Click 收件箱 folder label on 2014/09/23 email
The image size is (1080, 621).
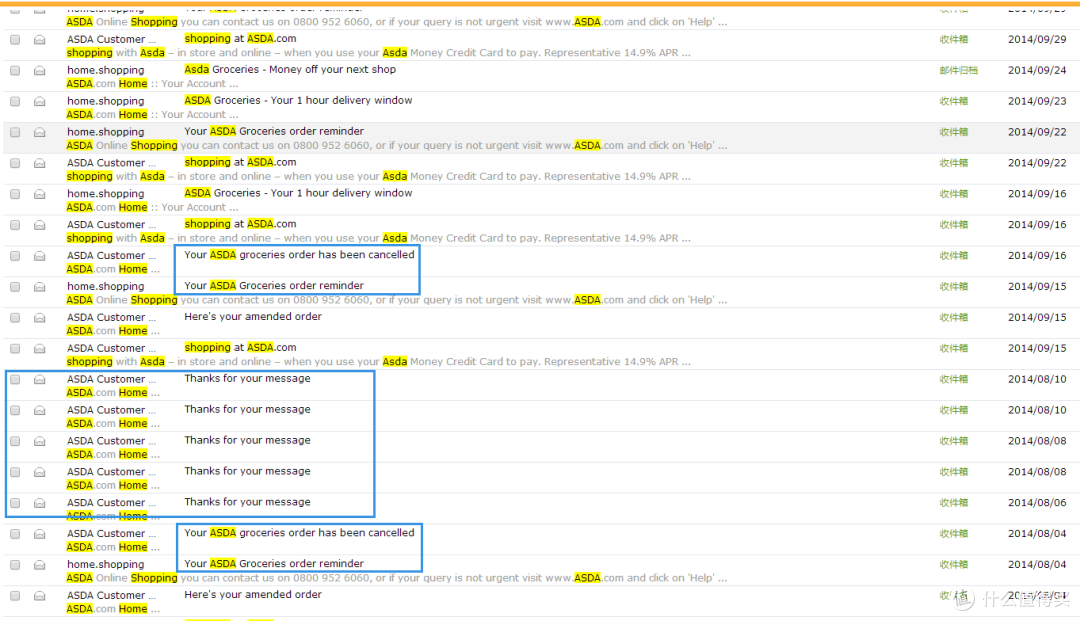click(953, 101)
